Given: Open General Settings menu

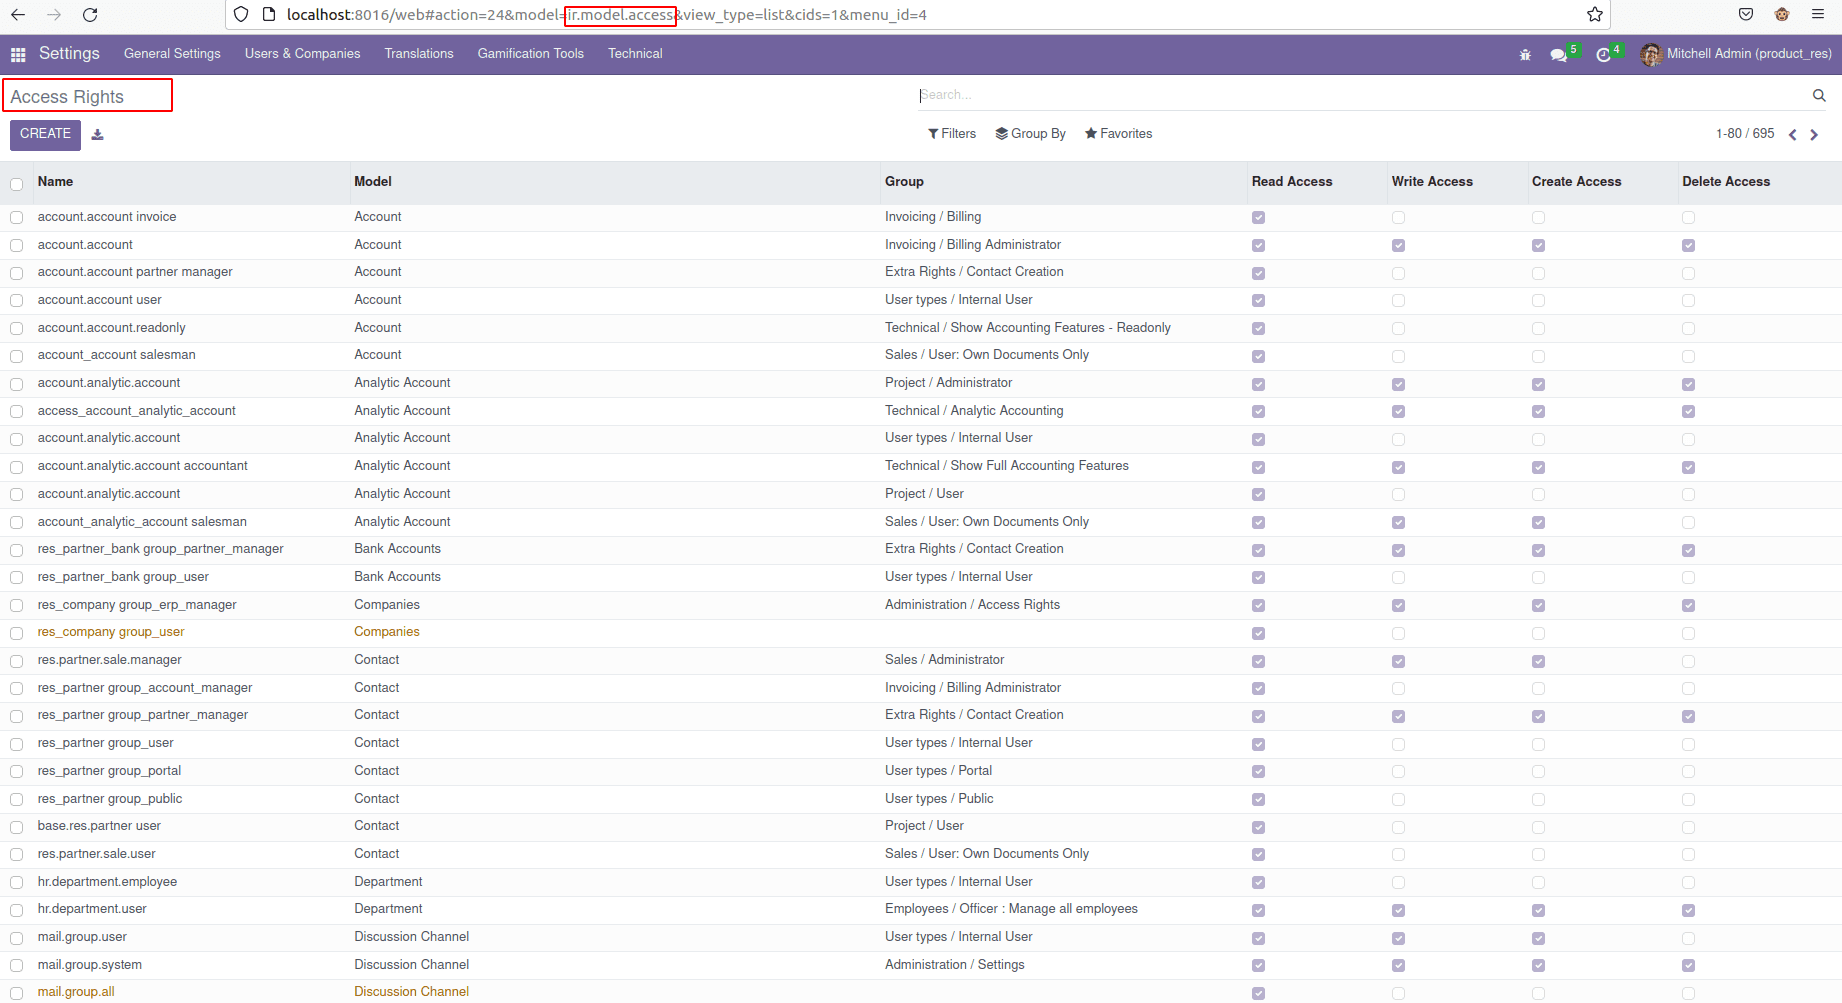Looking at the screenshot, I should coord(172,54).
